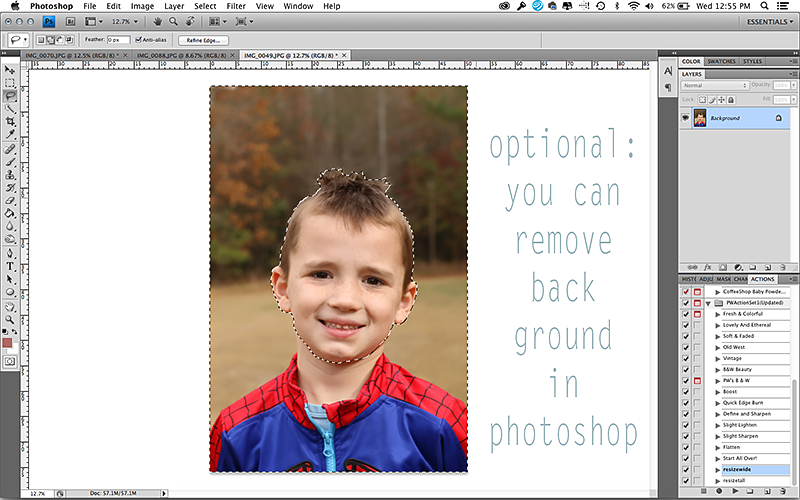Viewport: 800px width, 500px height.
Task: Click Begin recording in the Actions panel
Action: [x=719, y=491]
